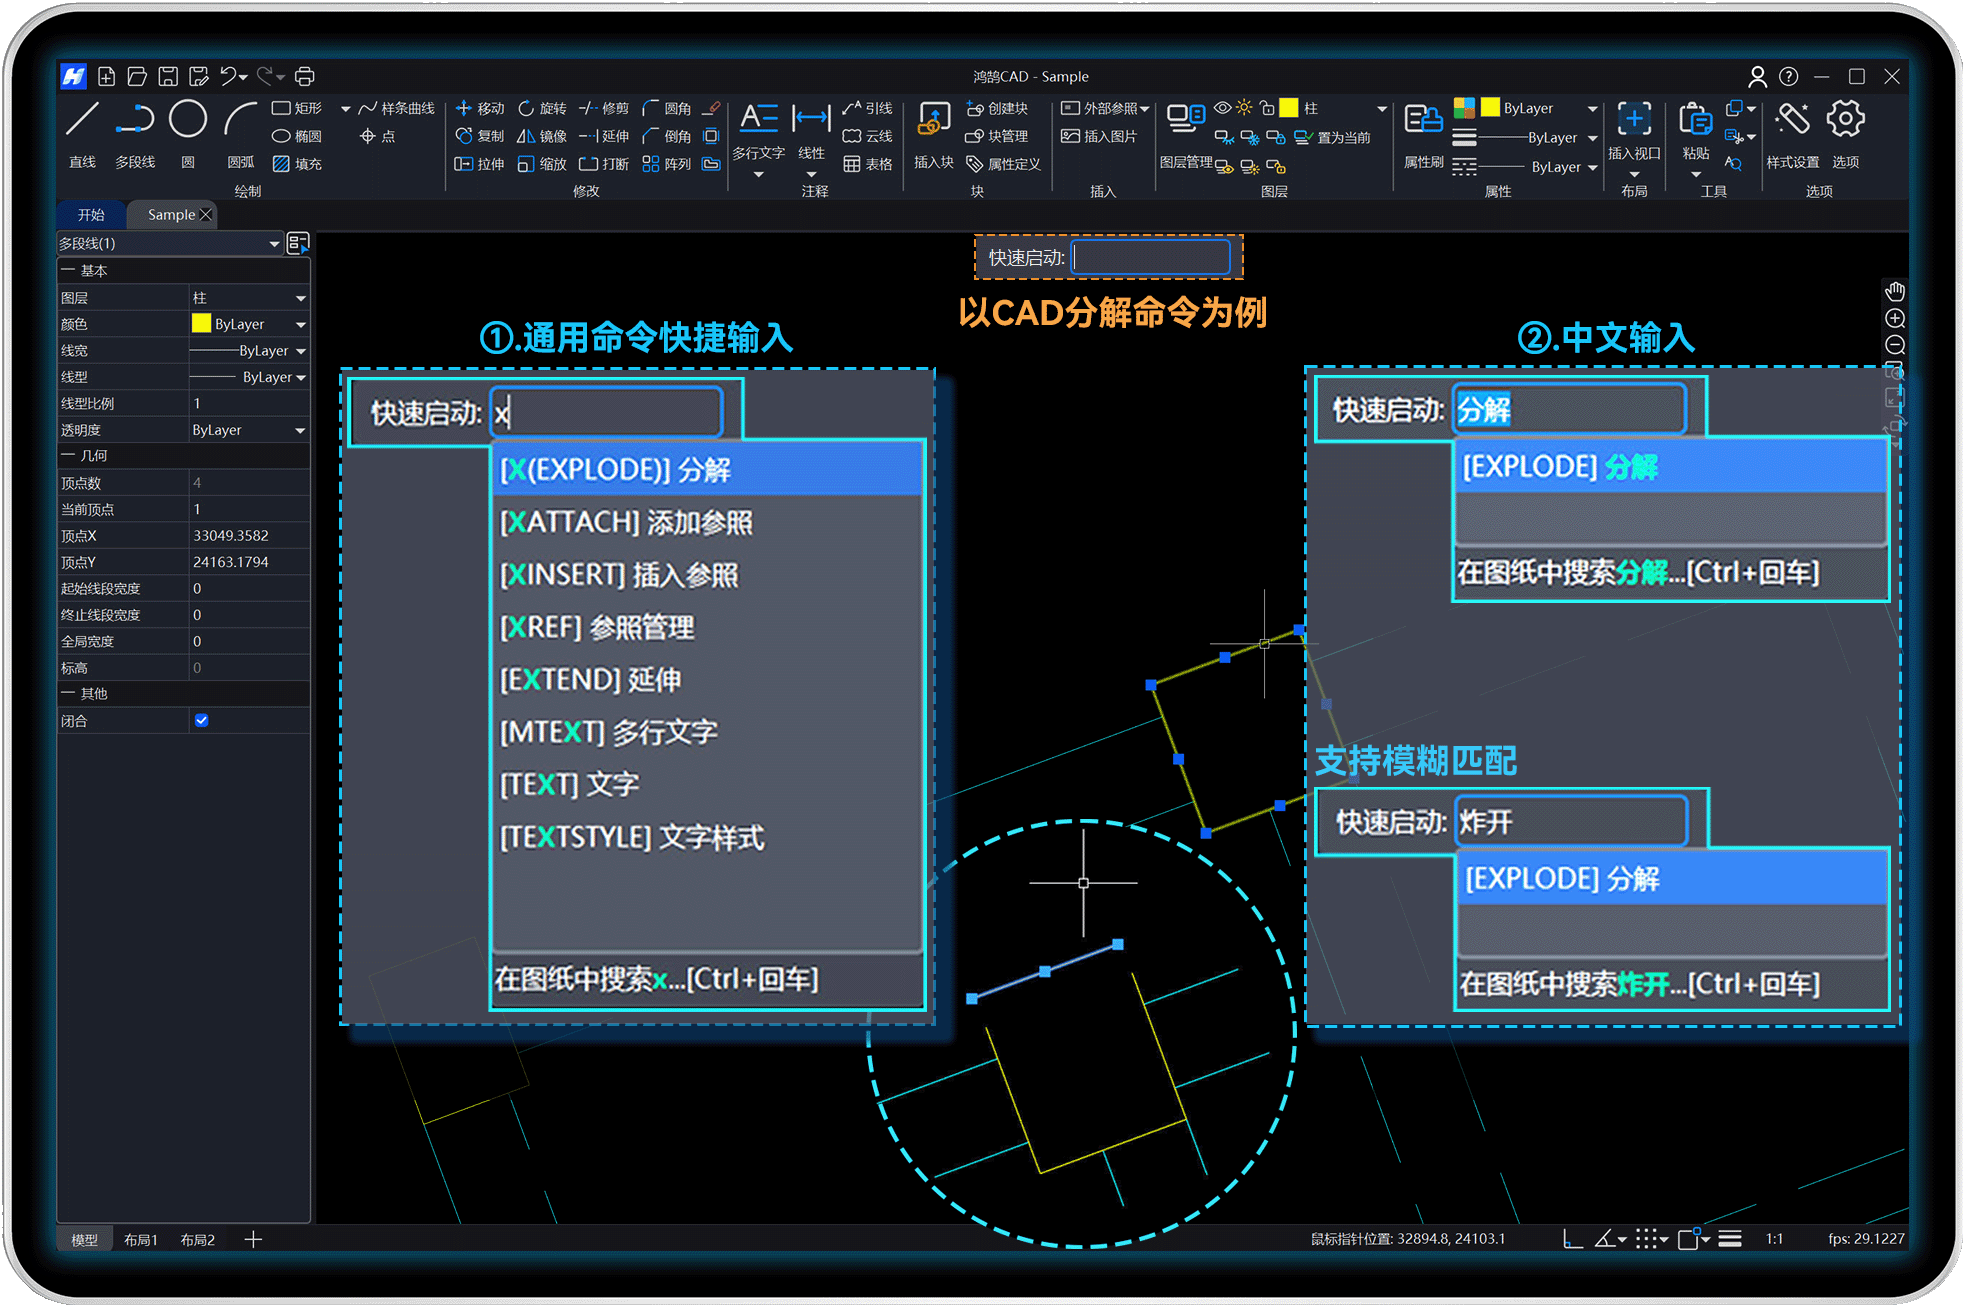This screenshot has height=1307, width=1965.
Task: Toggle the layer lock icon beside the sun
Action: (x=1267, y=108)
